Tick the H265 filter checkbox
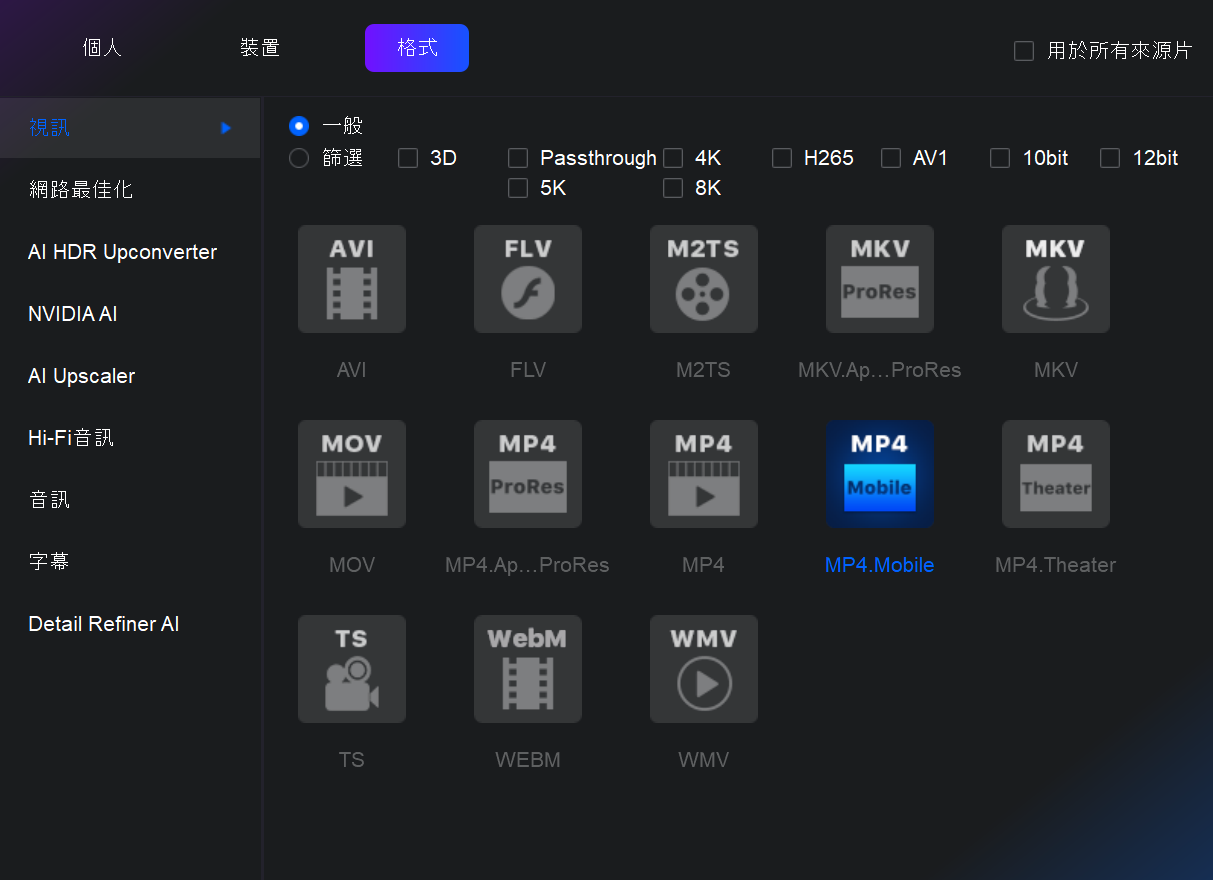The height and width of the screenshot is (880, 1213). (x=782, y=158)
